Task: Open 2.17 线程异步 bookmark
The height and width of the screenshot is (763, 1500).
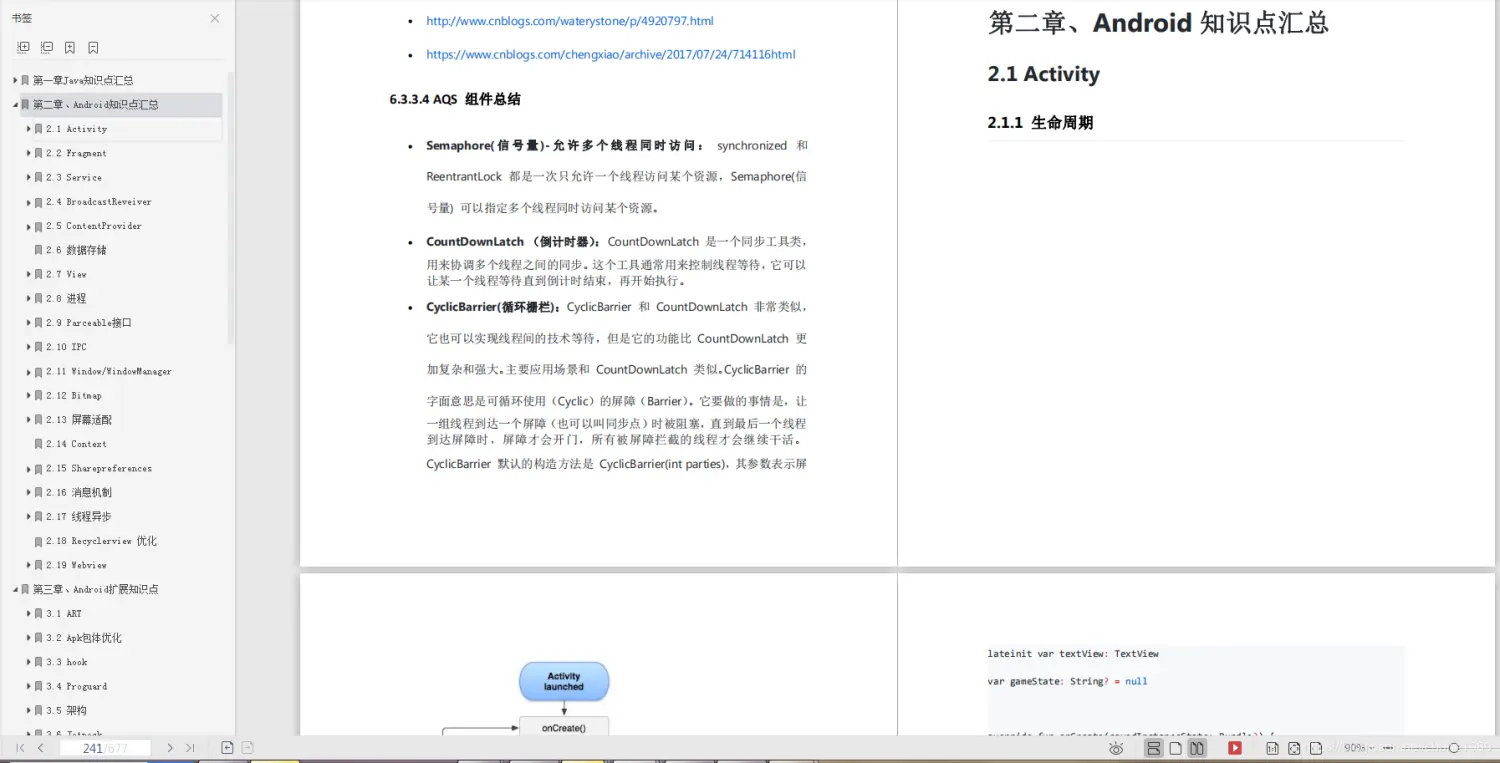Action: [79, 517]
